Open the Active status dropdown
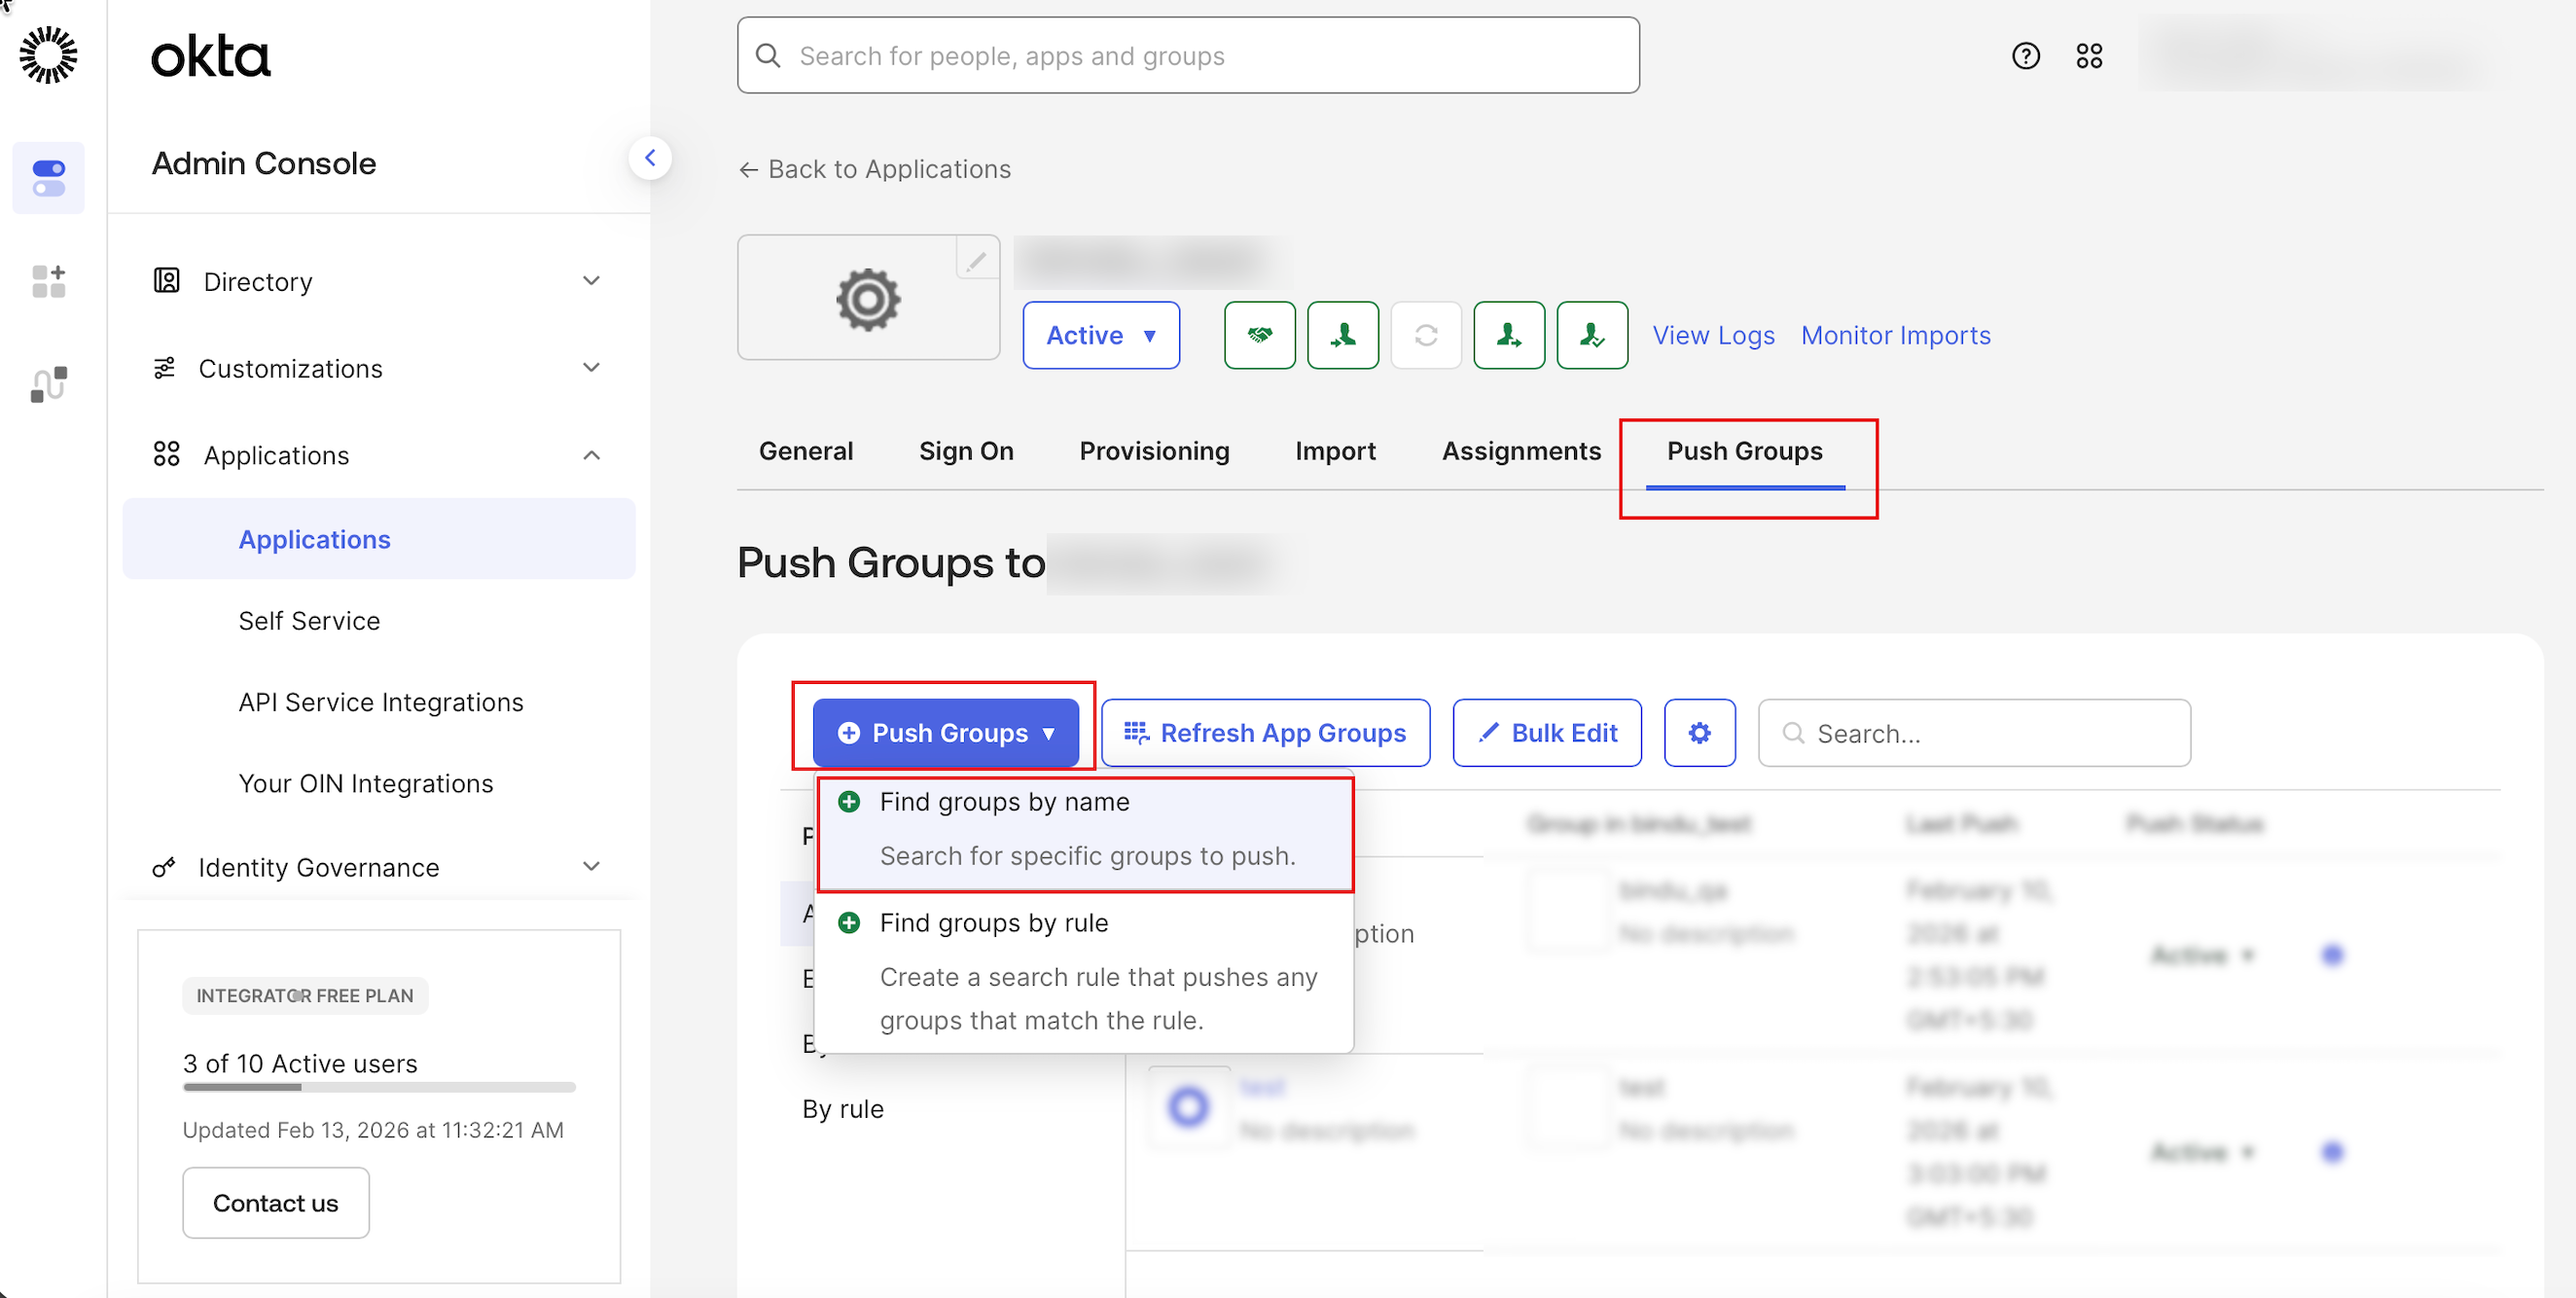Viewport: 2576px width, 1298px height. click(x=1100, y=335)
